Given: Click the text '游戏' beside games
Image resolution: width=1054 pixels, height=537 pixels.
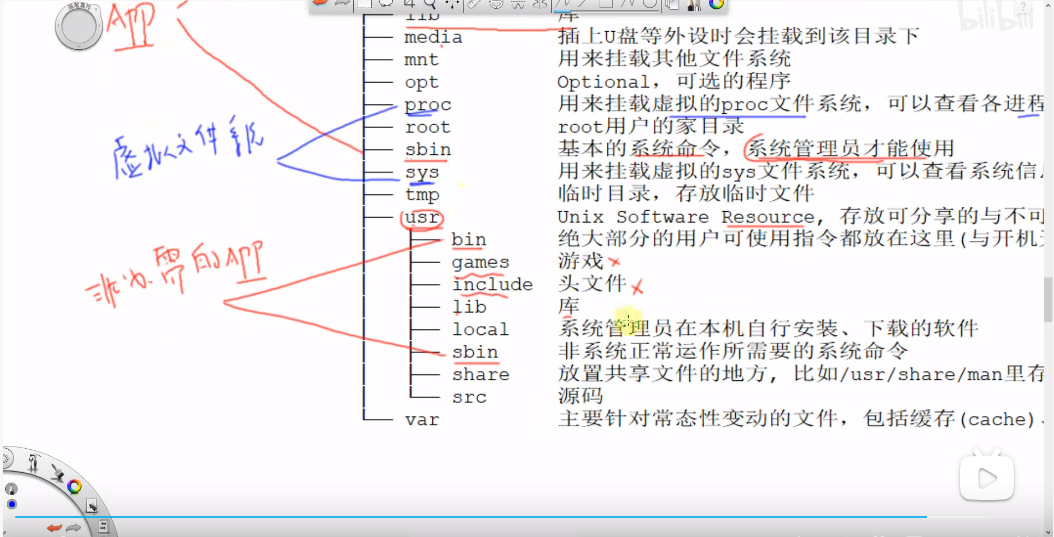Looking at the screenshot, I should (x=580, y=261).
